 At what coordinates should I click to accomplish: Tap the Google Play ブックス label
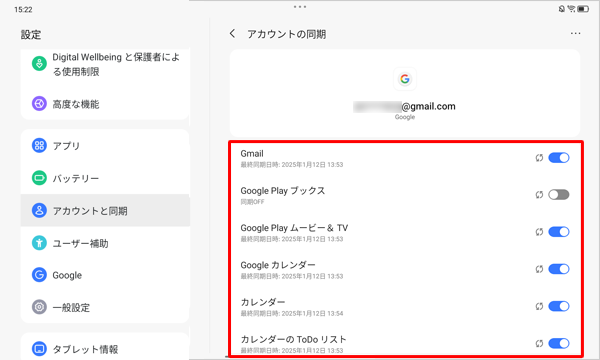click(282, 191)
